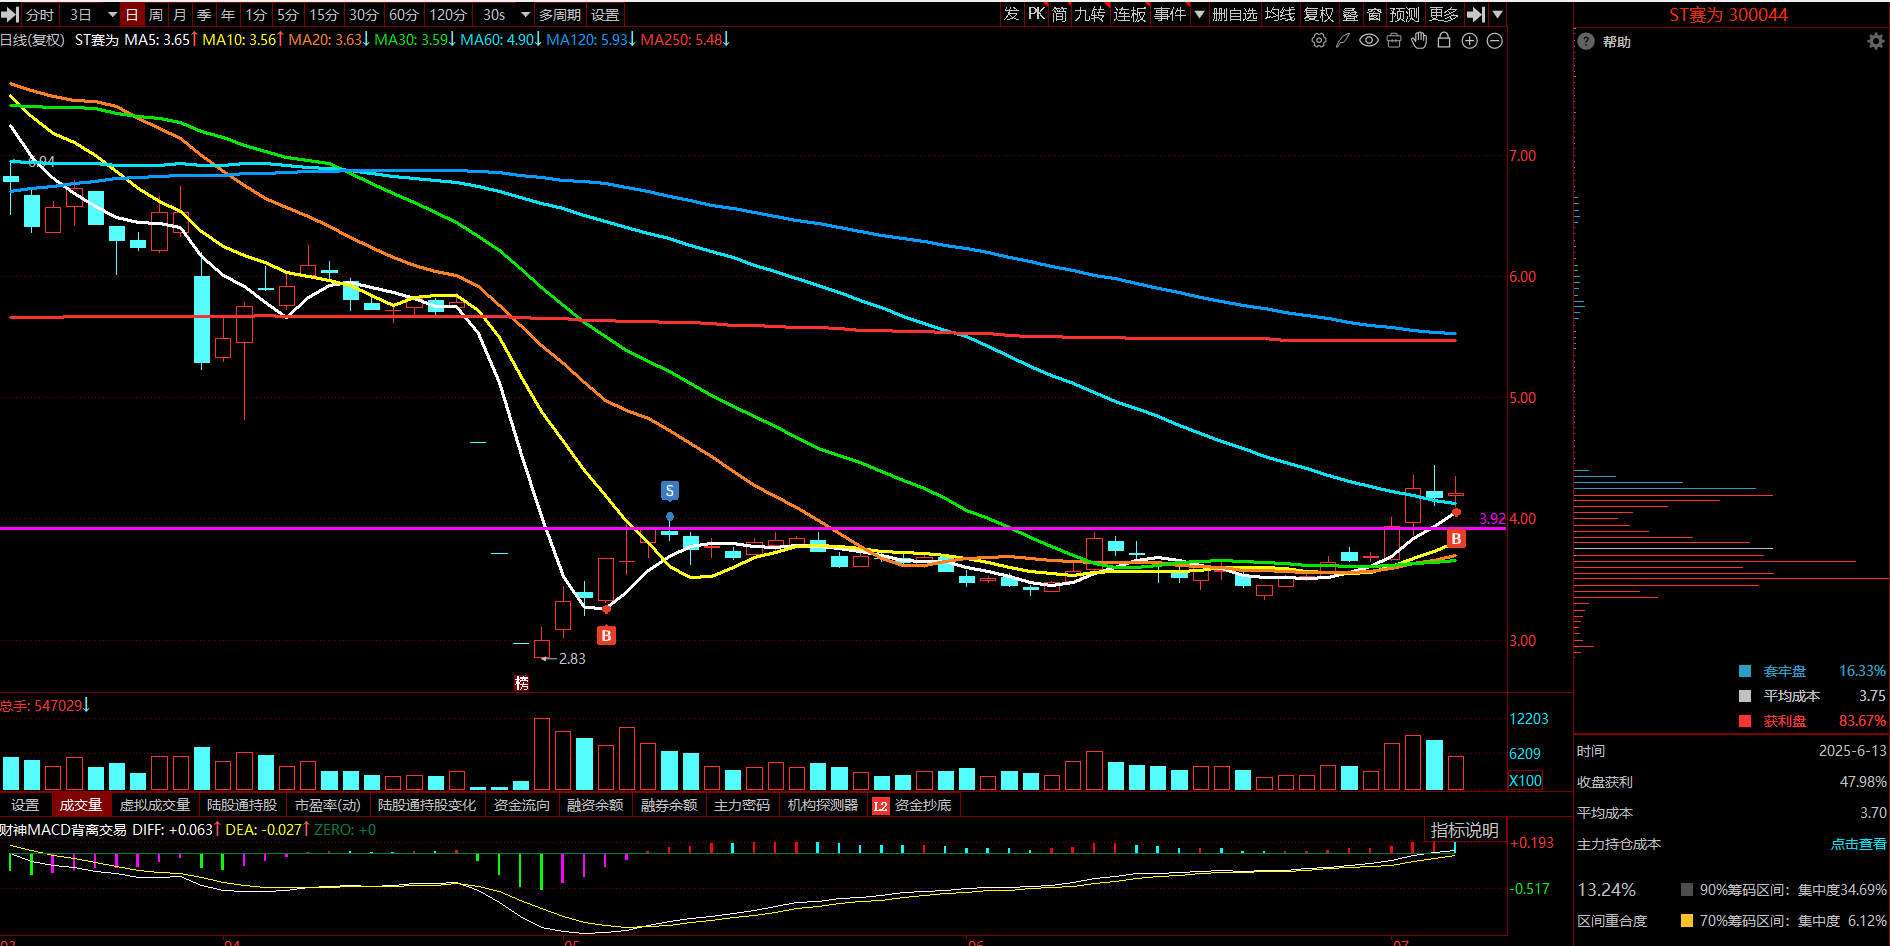Select the 主力密码 indicator tab

coord(742,805)
